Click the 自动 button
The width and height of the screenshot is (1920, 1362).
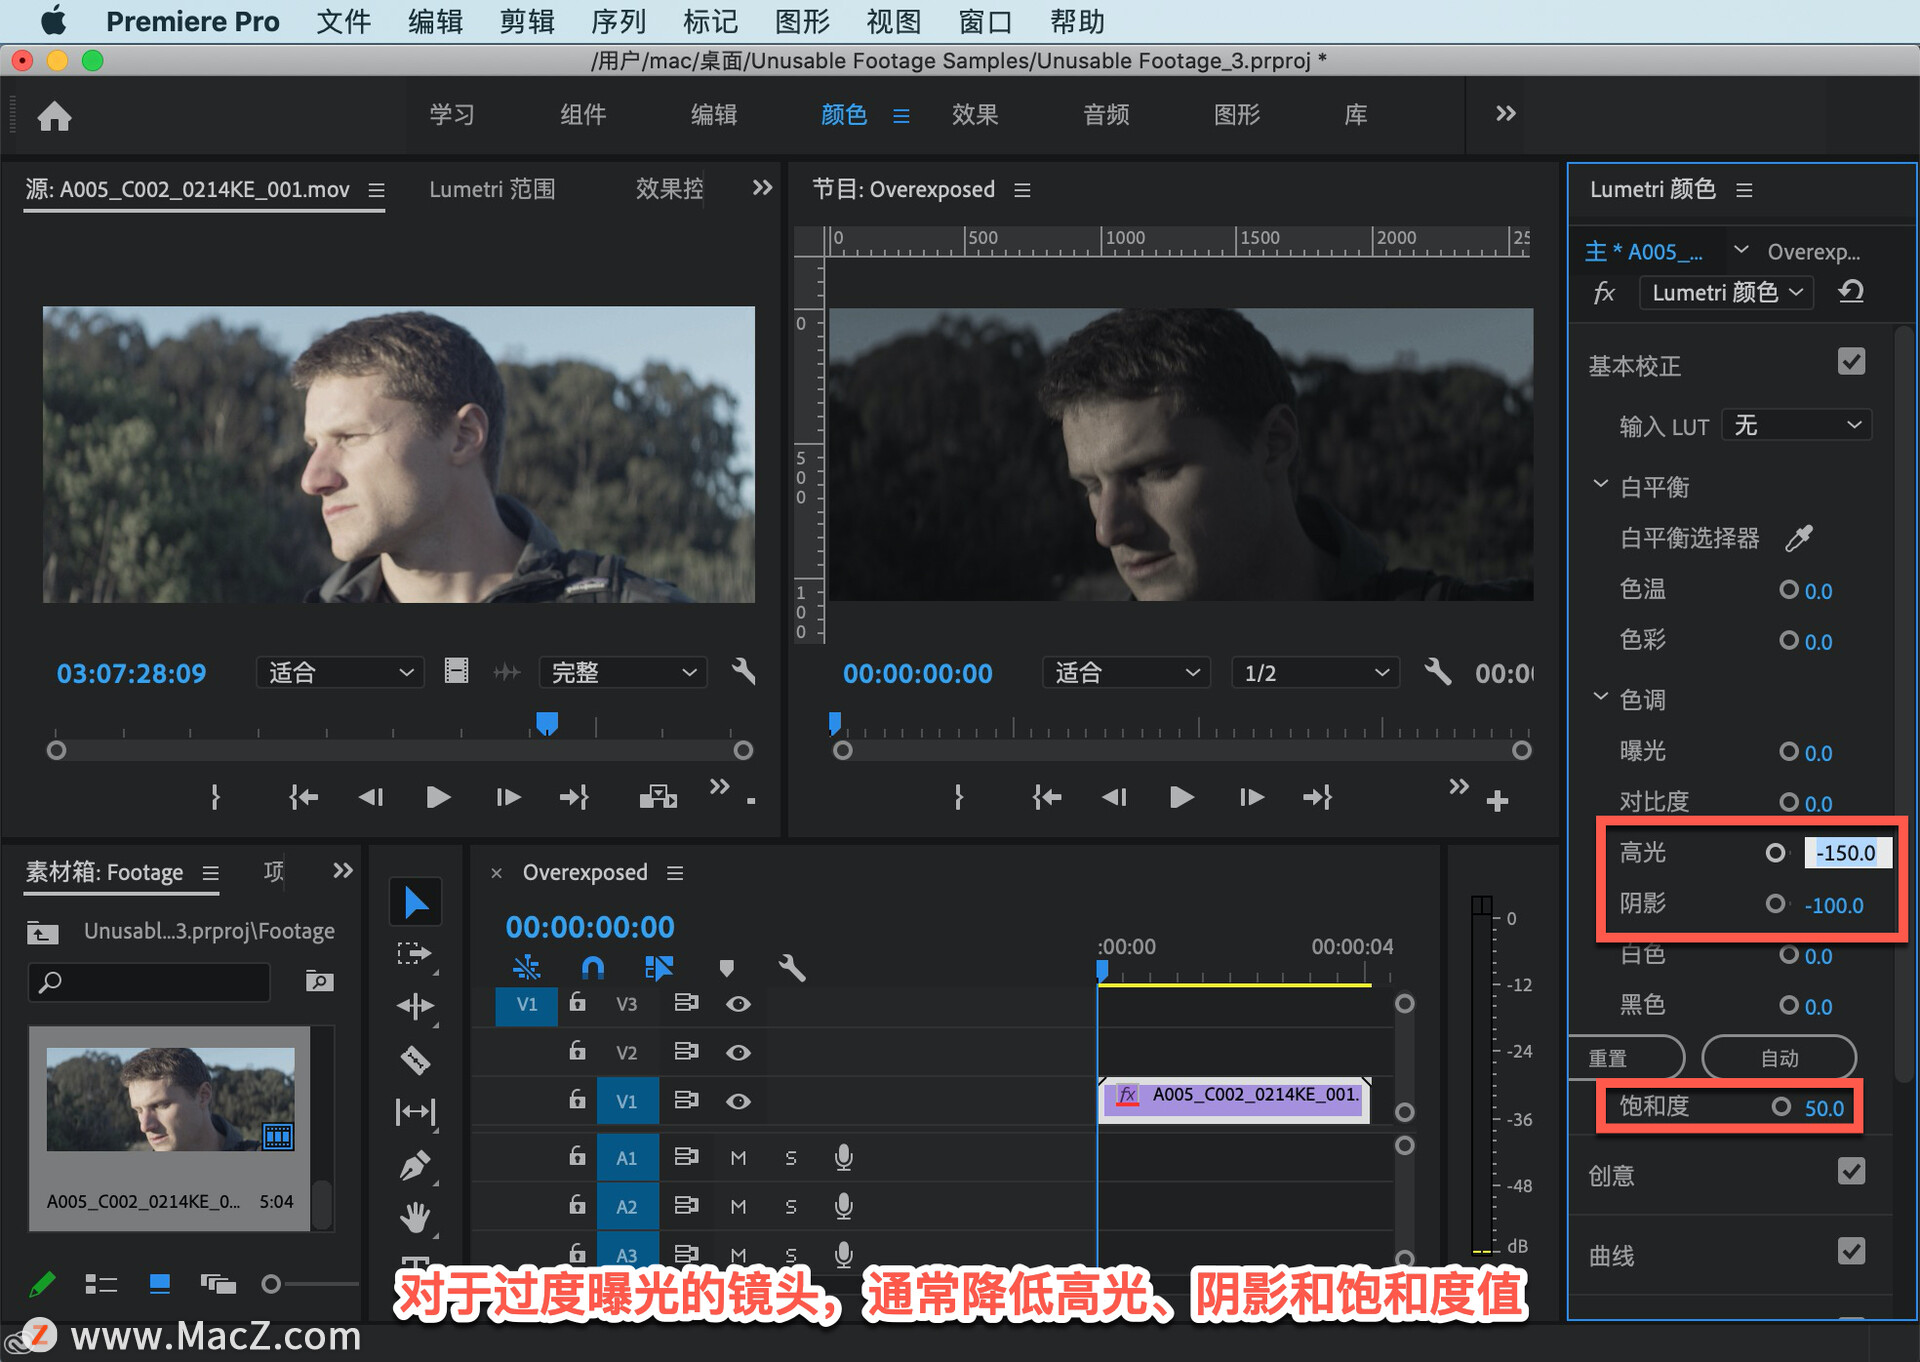pos(1778,1058)
